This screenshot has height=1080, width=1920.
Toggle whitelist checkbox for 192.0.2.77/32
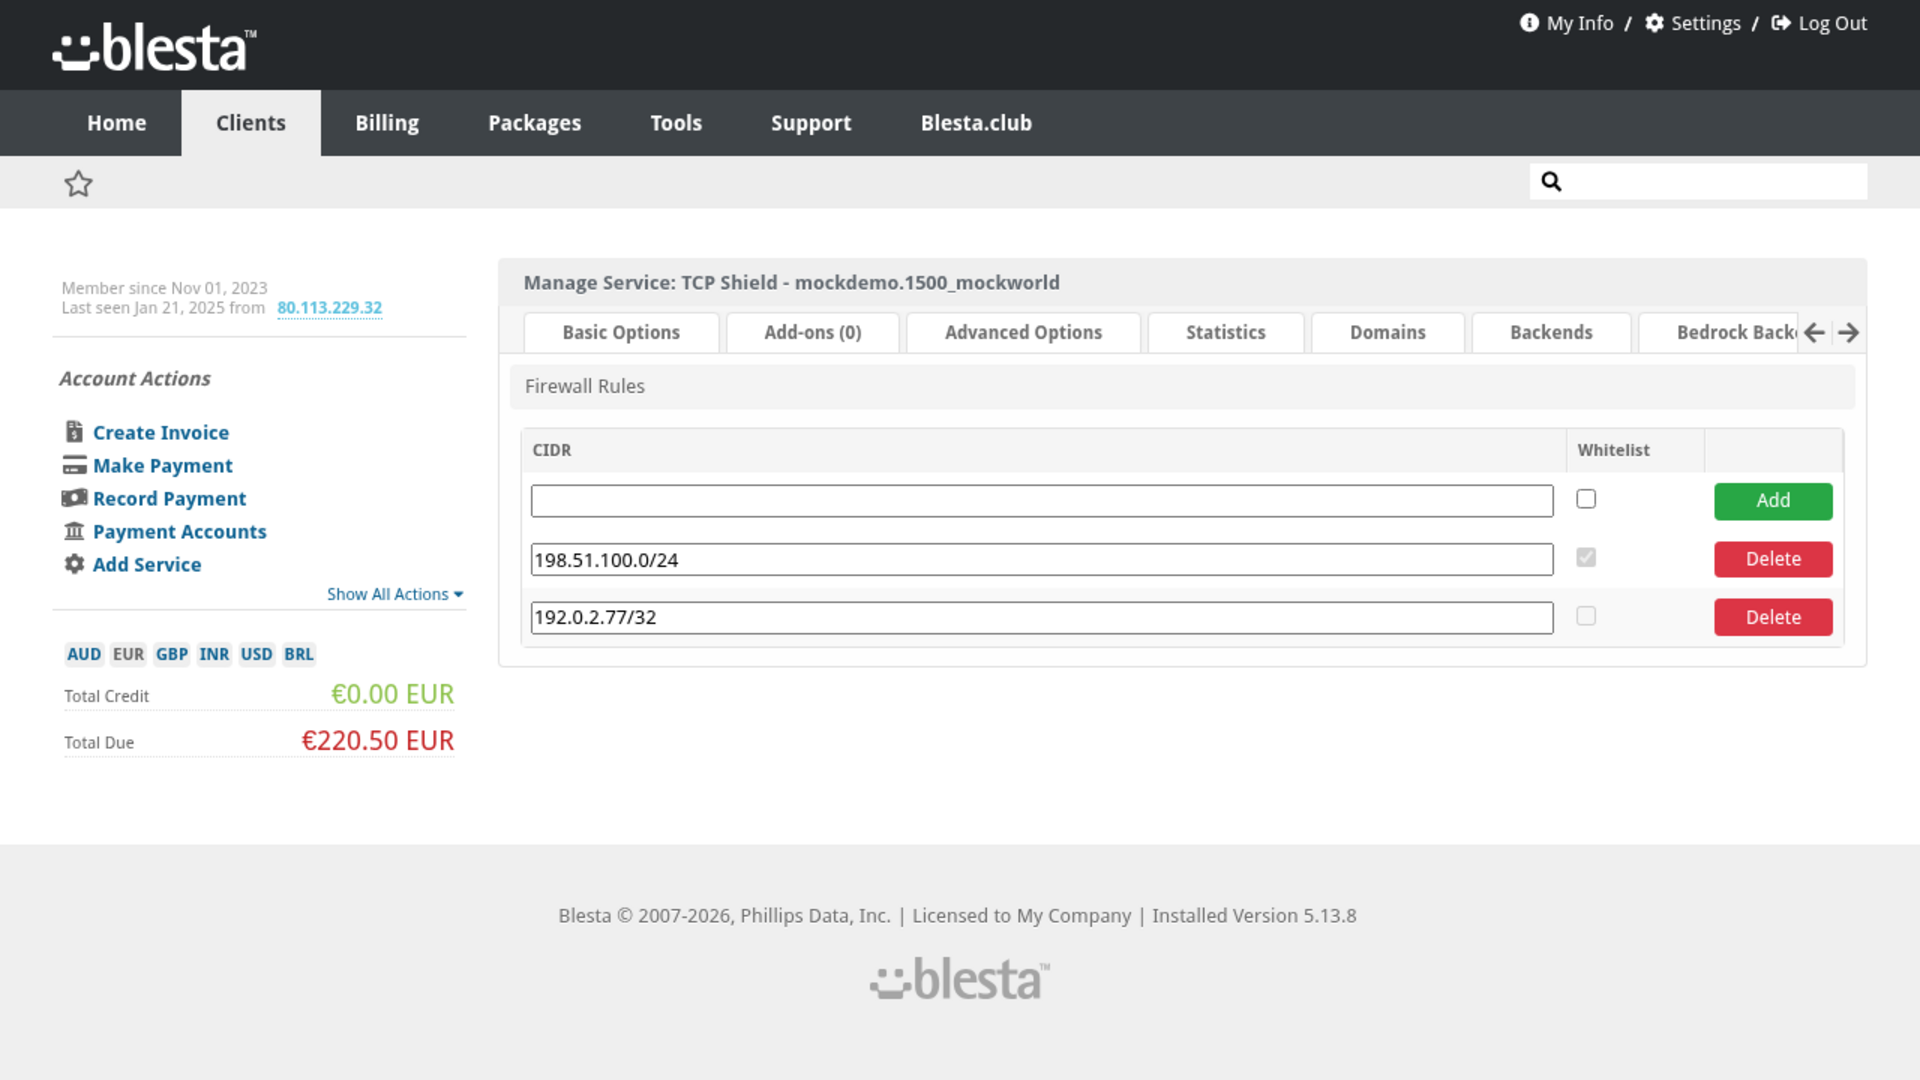(1586, 616)
